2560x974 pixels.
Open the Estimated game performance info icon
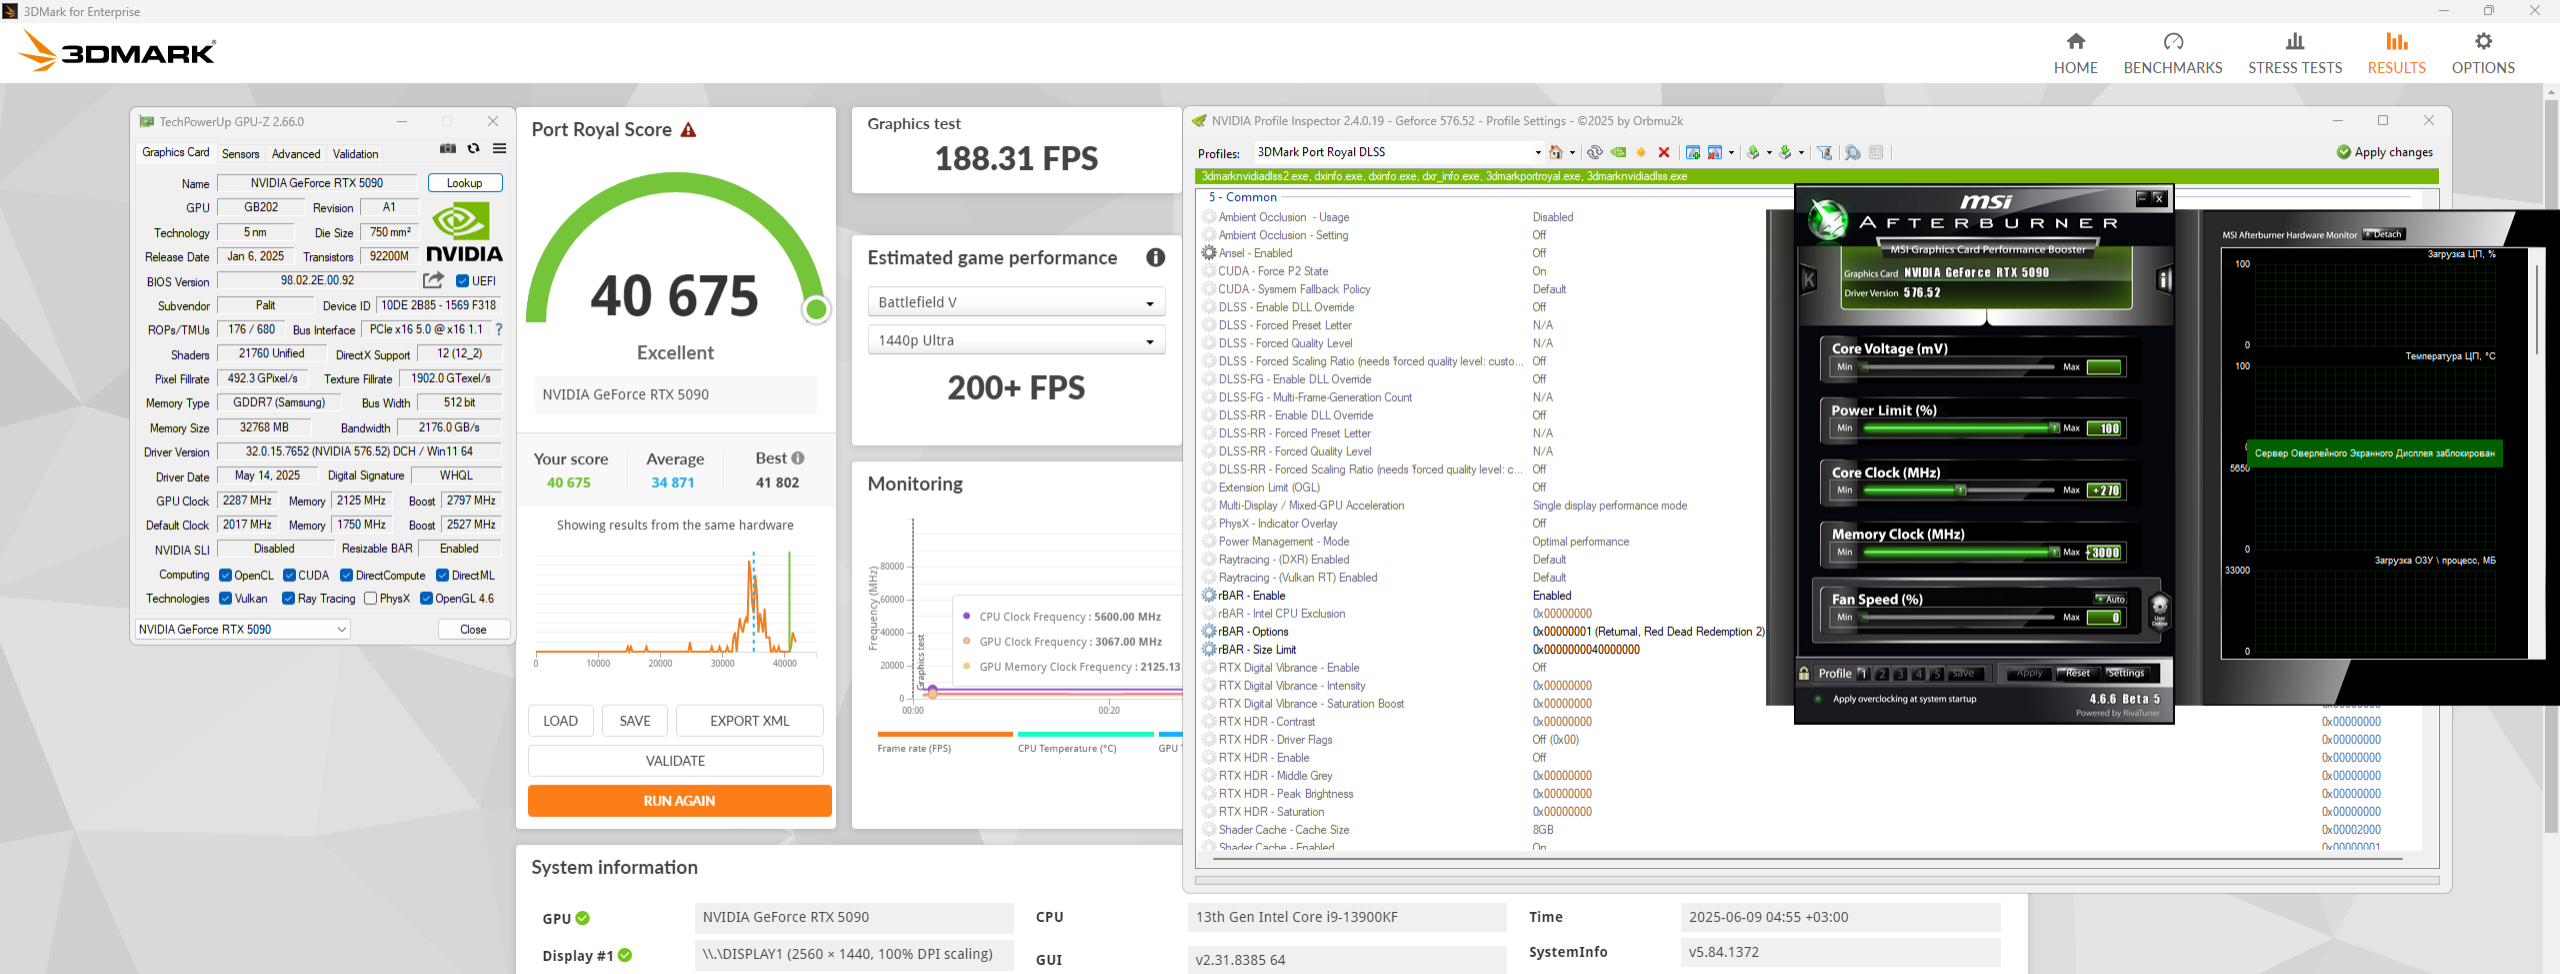point(1155,258)
